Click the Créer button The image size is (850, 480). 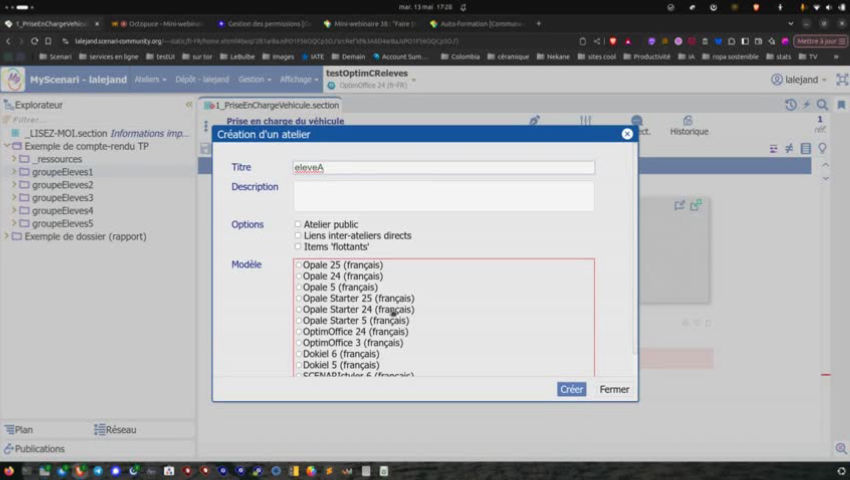pos(571,389)
